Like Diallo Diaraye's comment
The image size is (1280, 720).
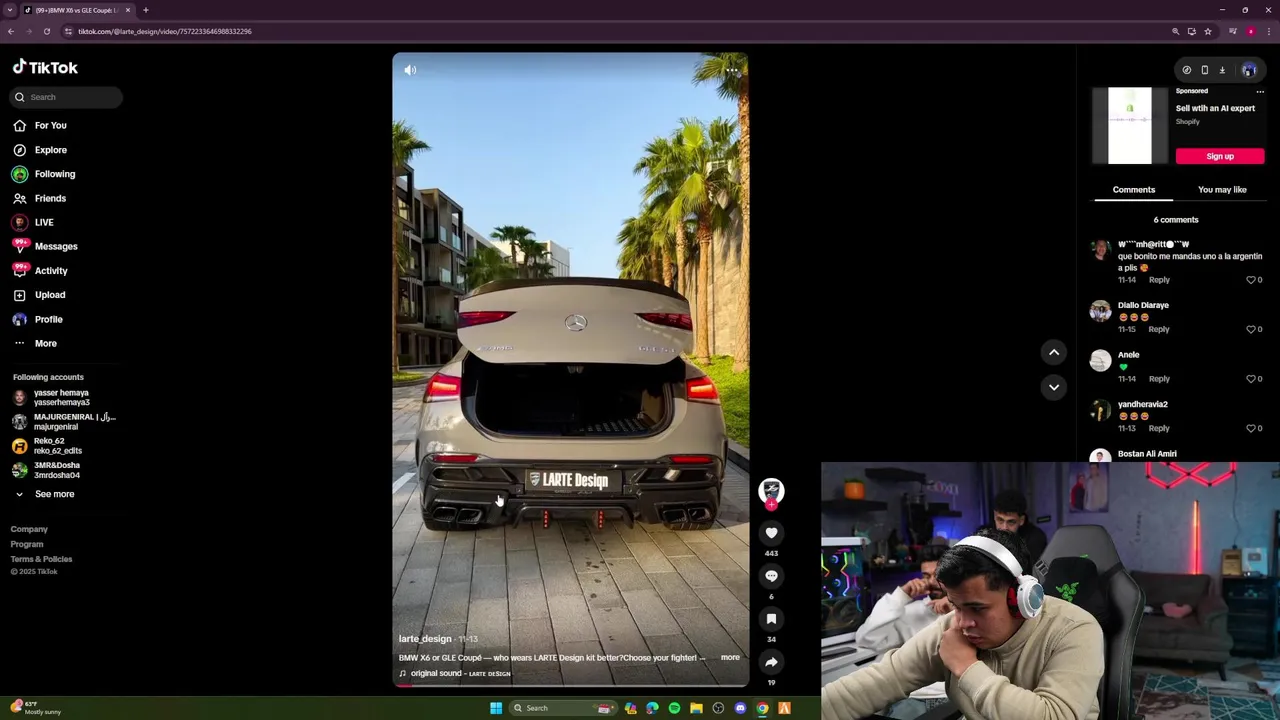pos(1250,329)
